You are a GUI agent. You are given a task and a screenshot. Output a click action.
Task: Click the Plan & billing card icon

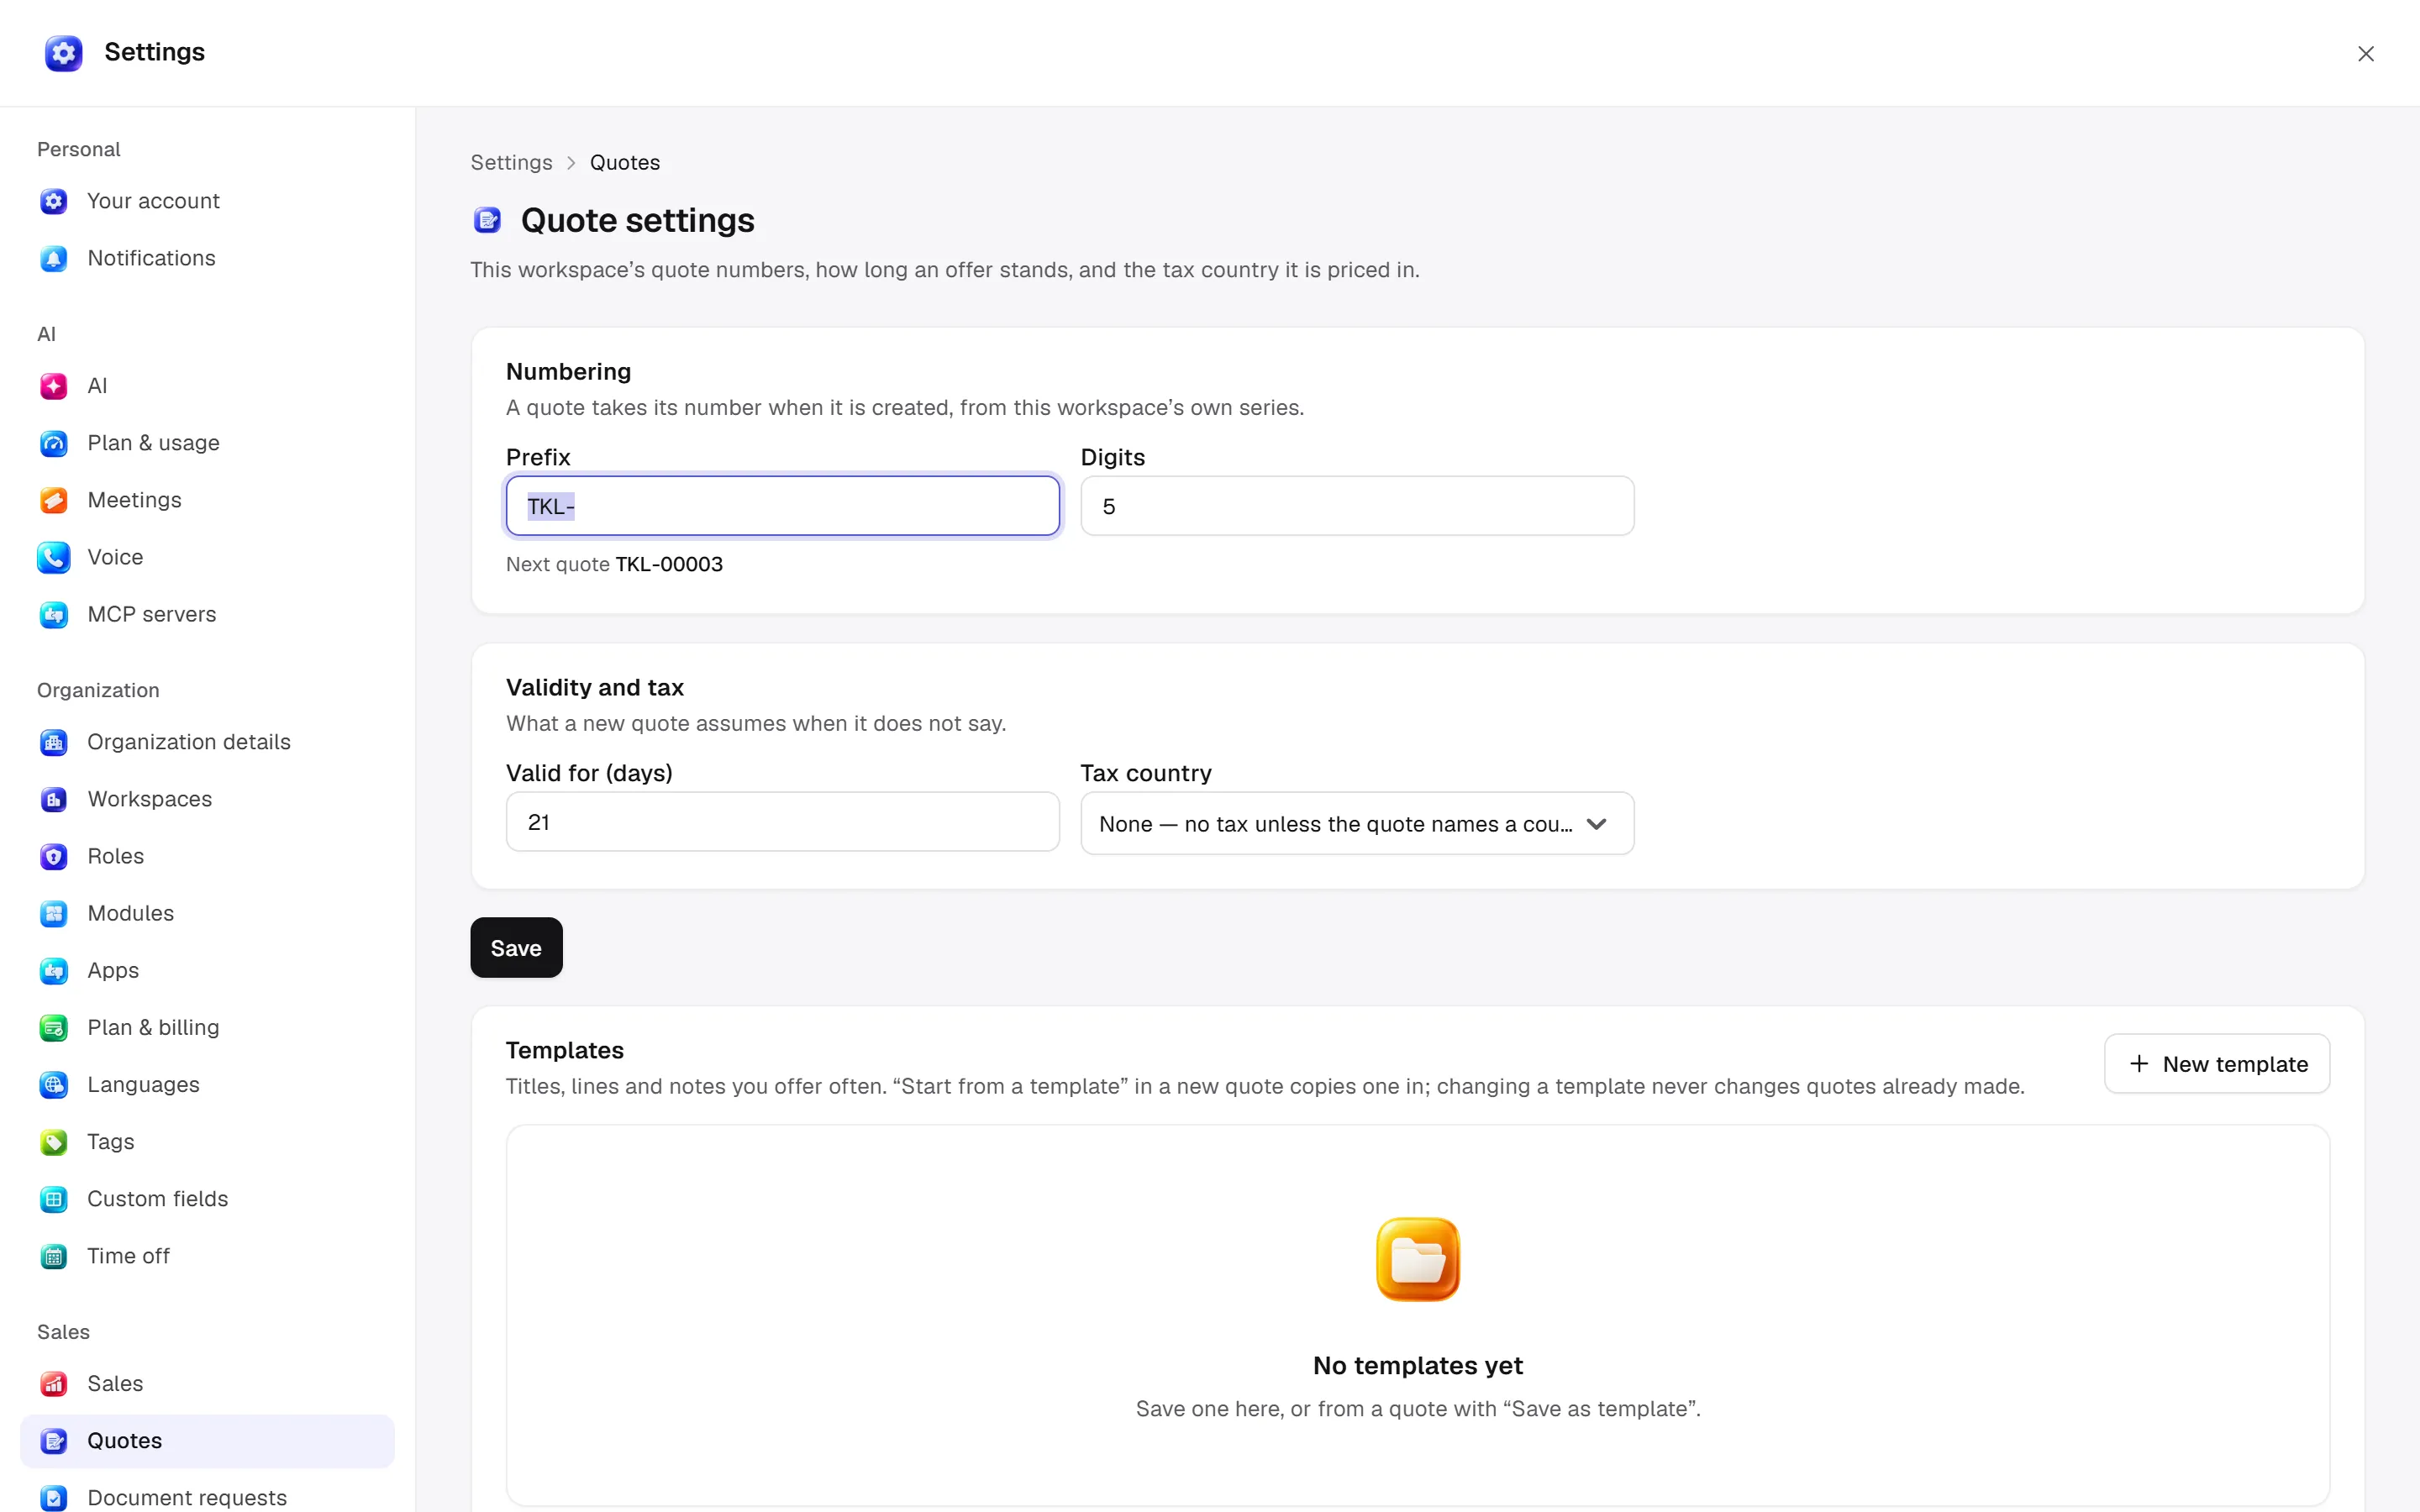coord(54,1027)
